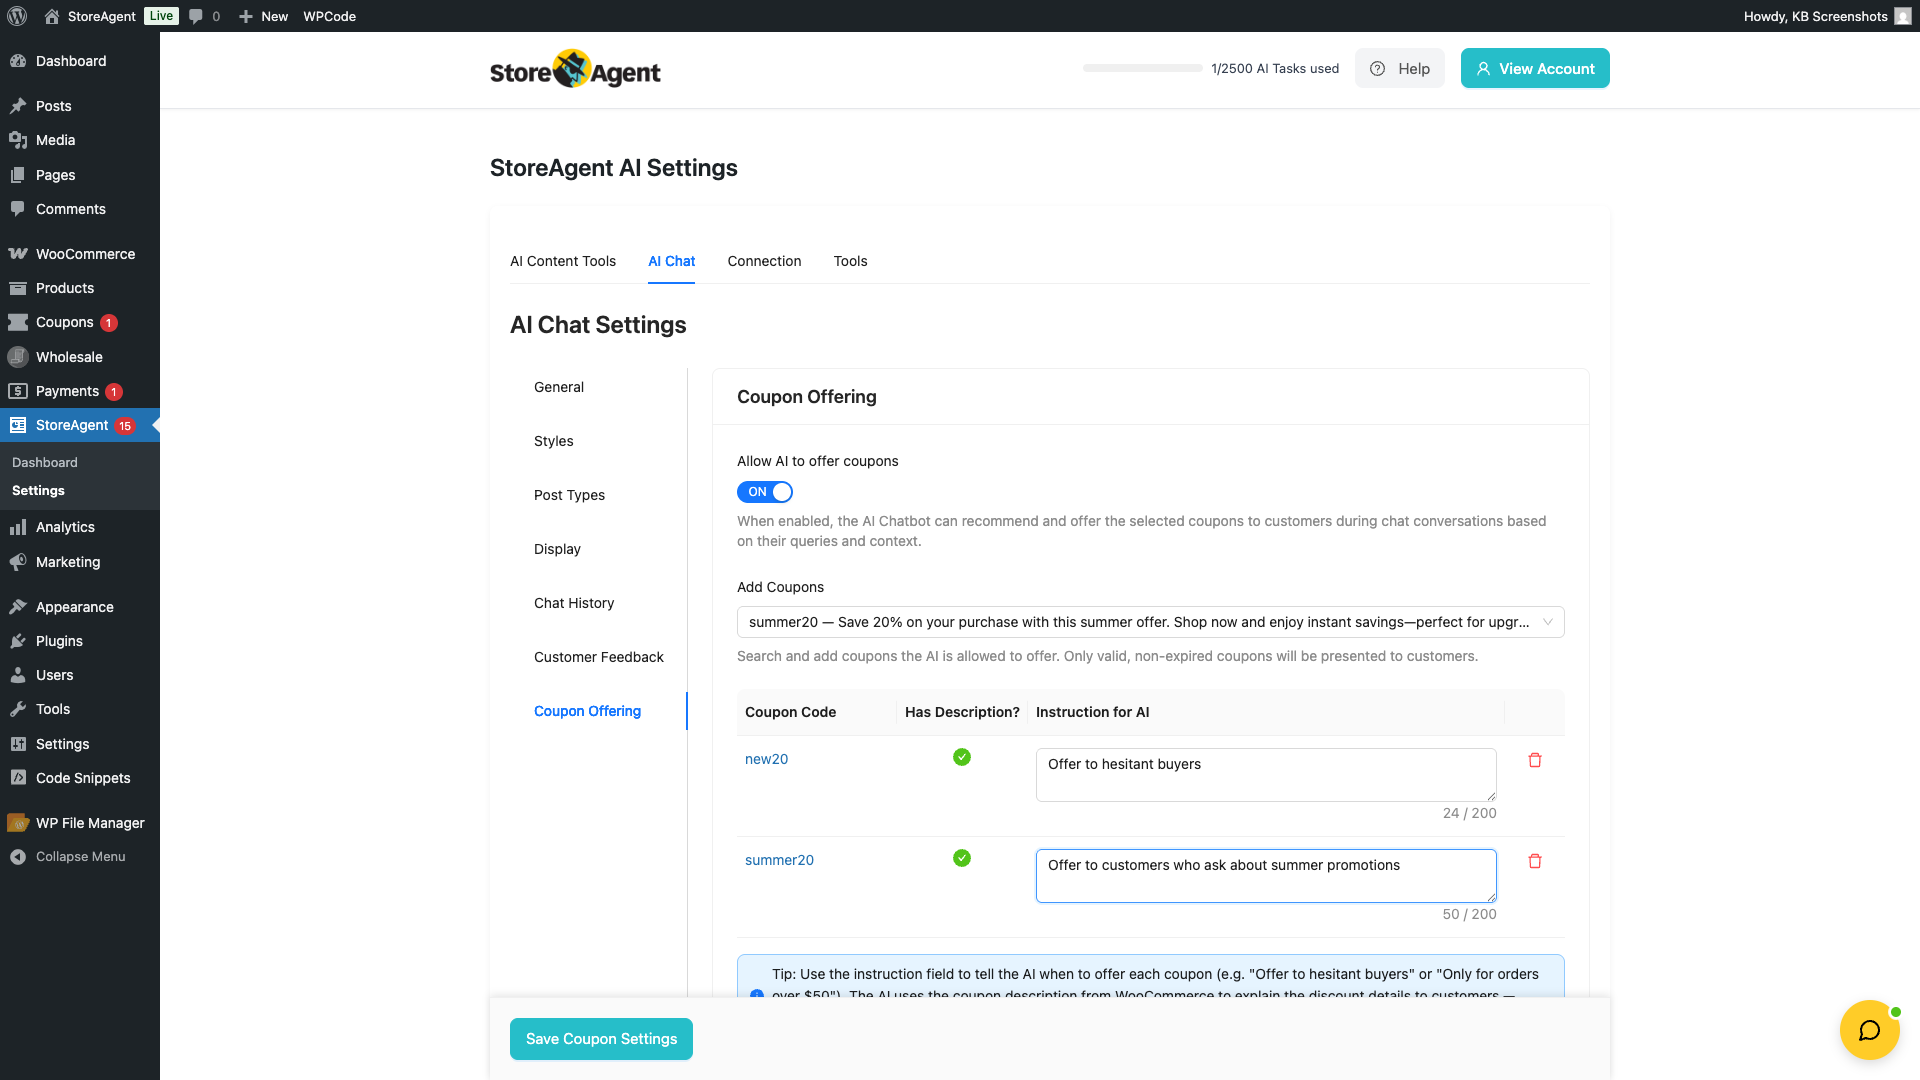Click the Products box icon

click(18, 288)
